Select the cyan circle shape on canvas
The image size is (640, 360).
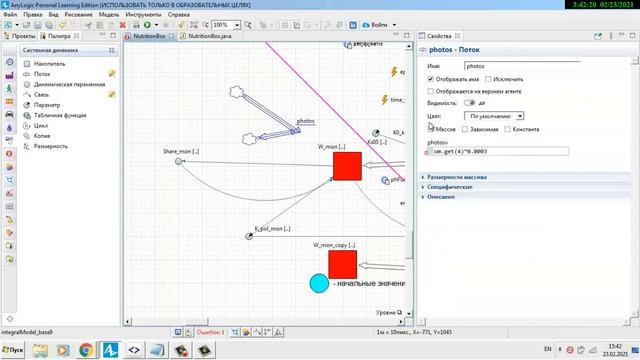[319, 283]
